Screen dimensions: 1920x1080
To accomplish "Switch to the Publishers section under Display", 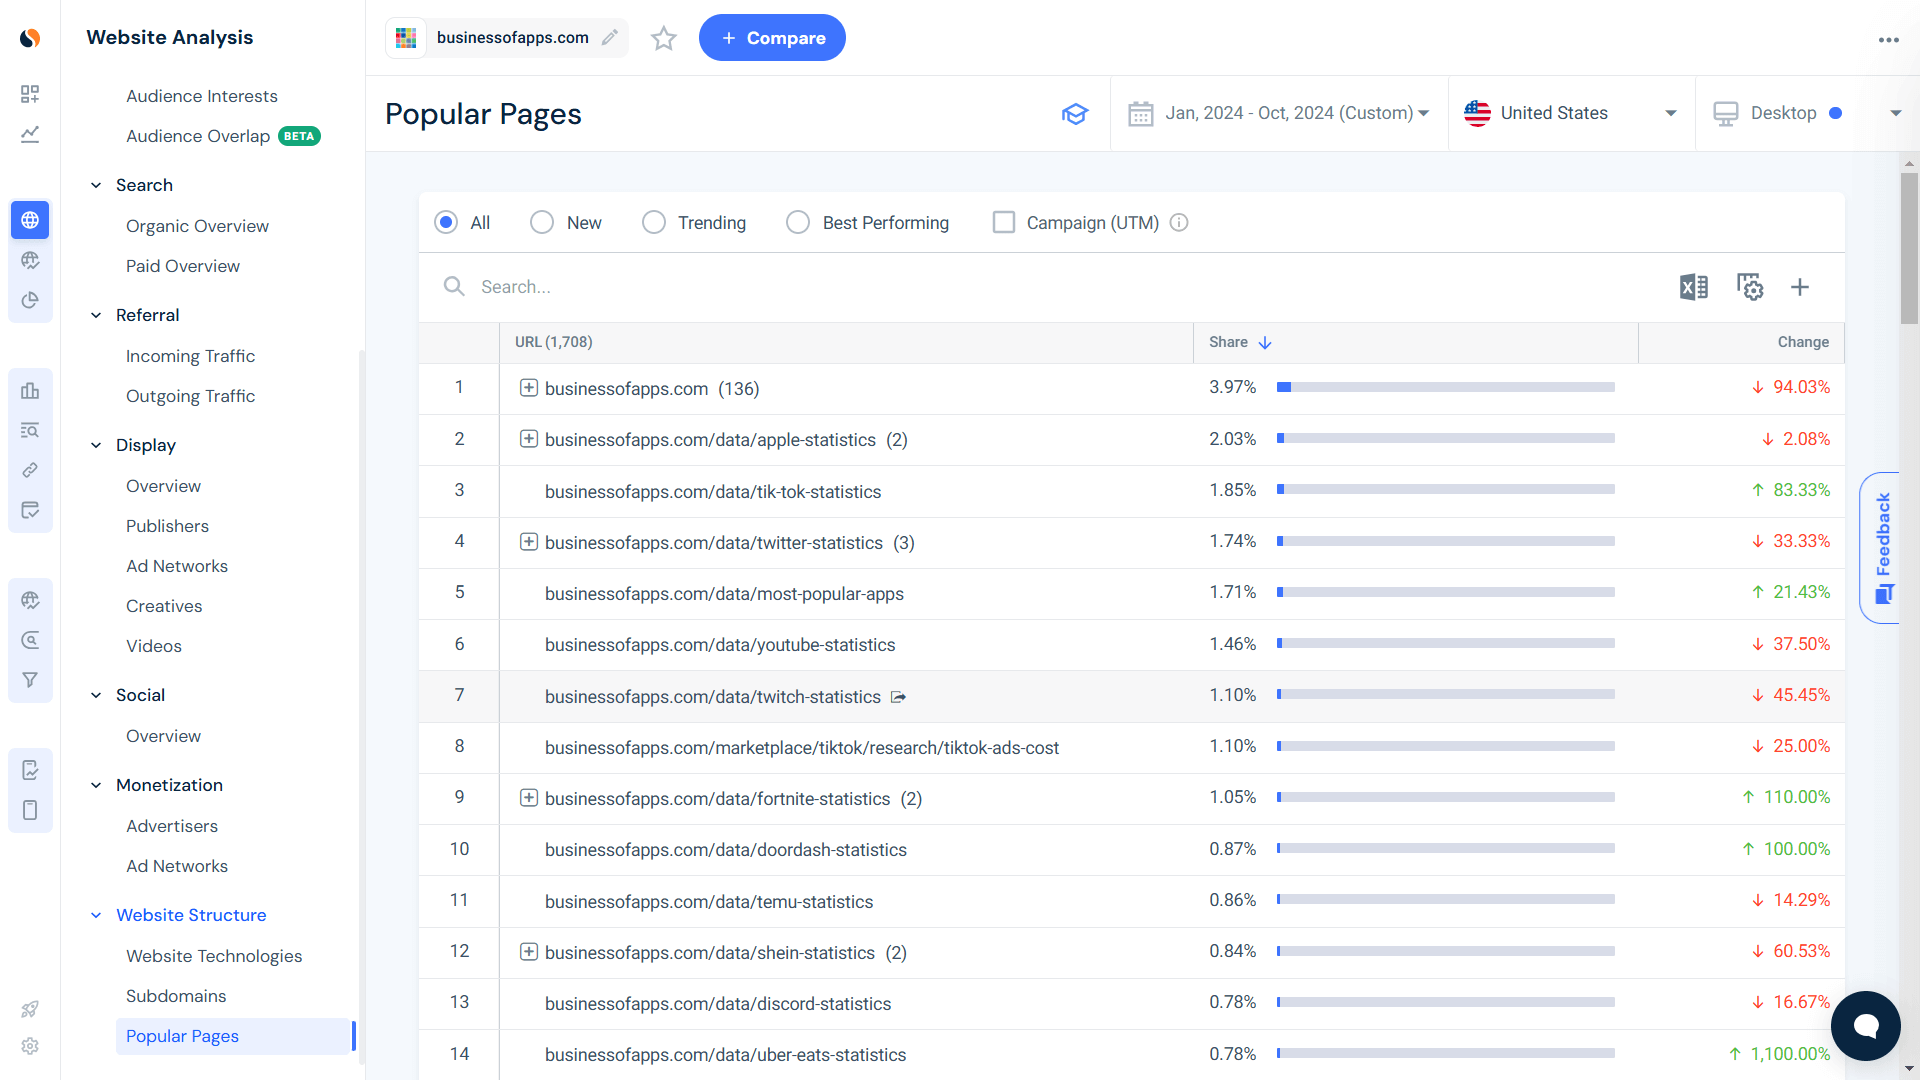I will click(167, 525).
